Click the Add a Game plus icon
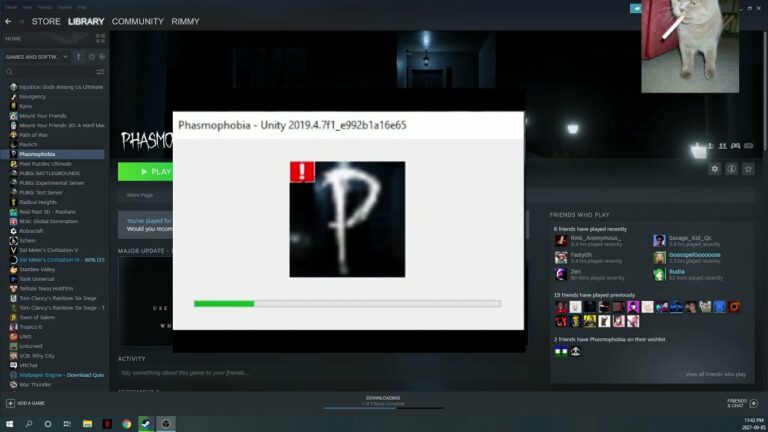Screen dimensions: 768x432 [x=10, y=403]
